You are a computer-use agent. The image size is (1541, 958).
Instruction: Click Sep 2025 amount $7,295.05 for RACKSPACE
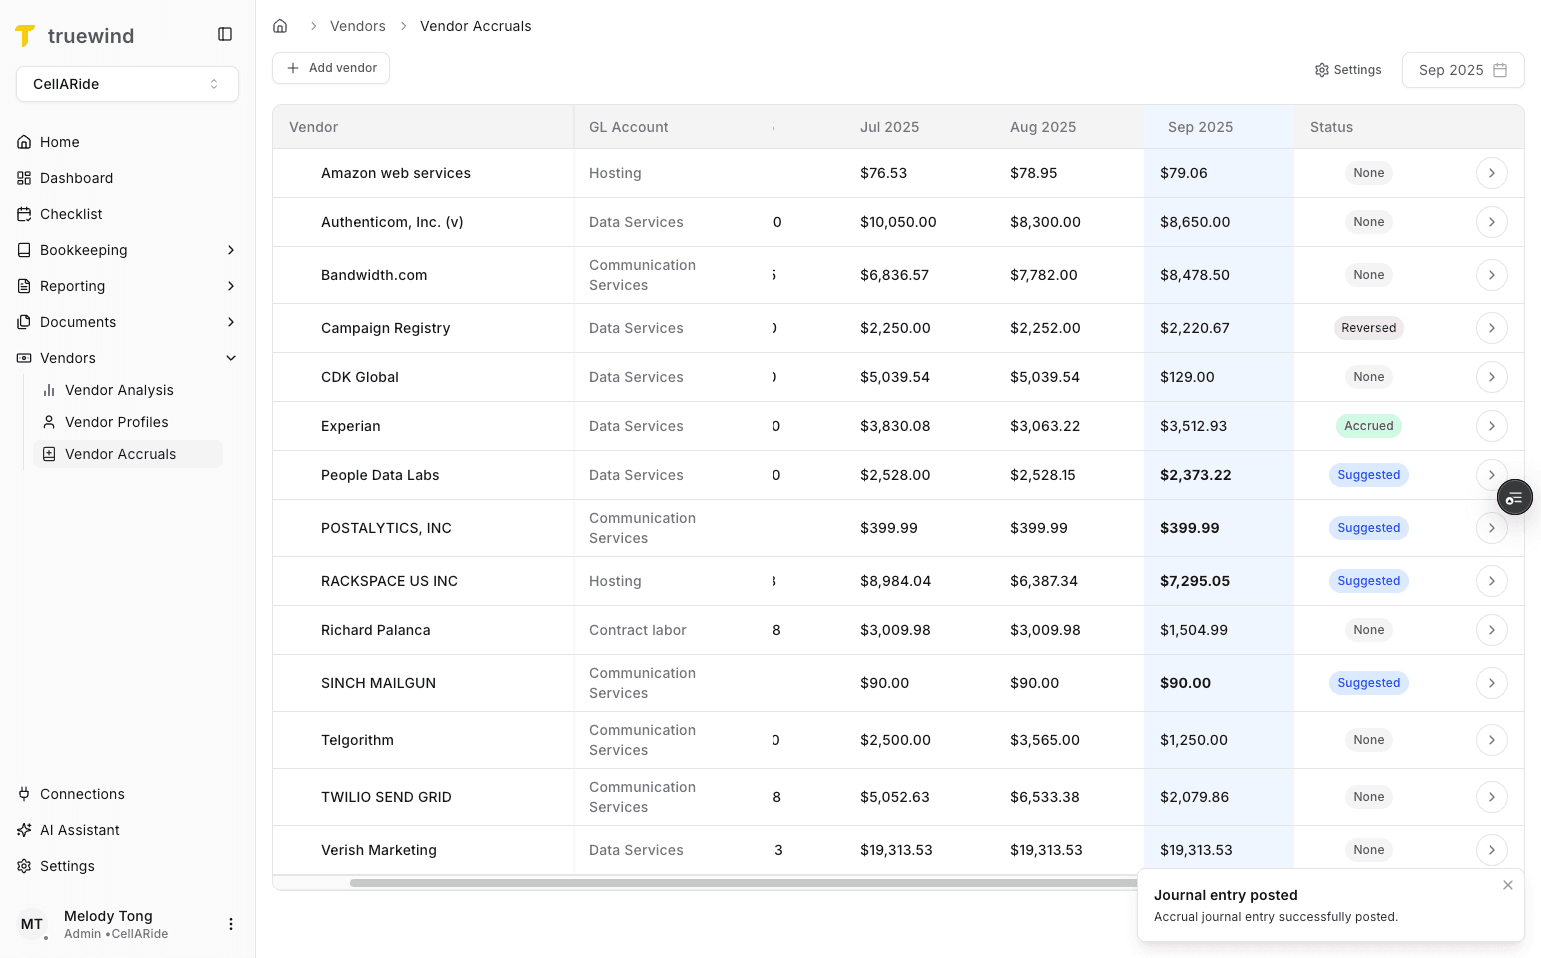click(x=1195, y=581)
